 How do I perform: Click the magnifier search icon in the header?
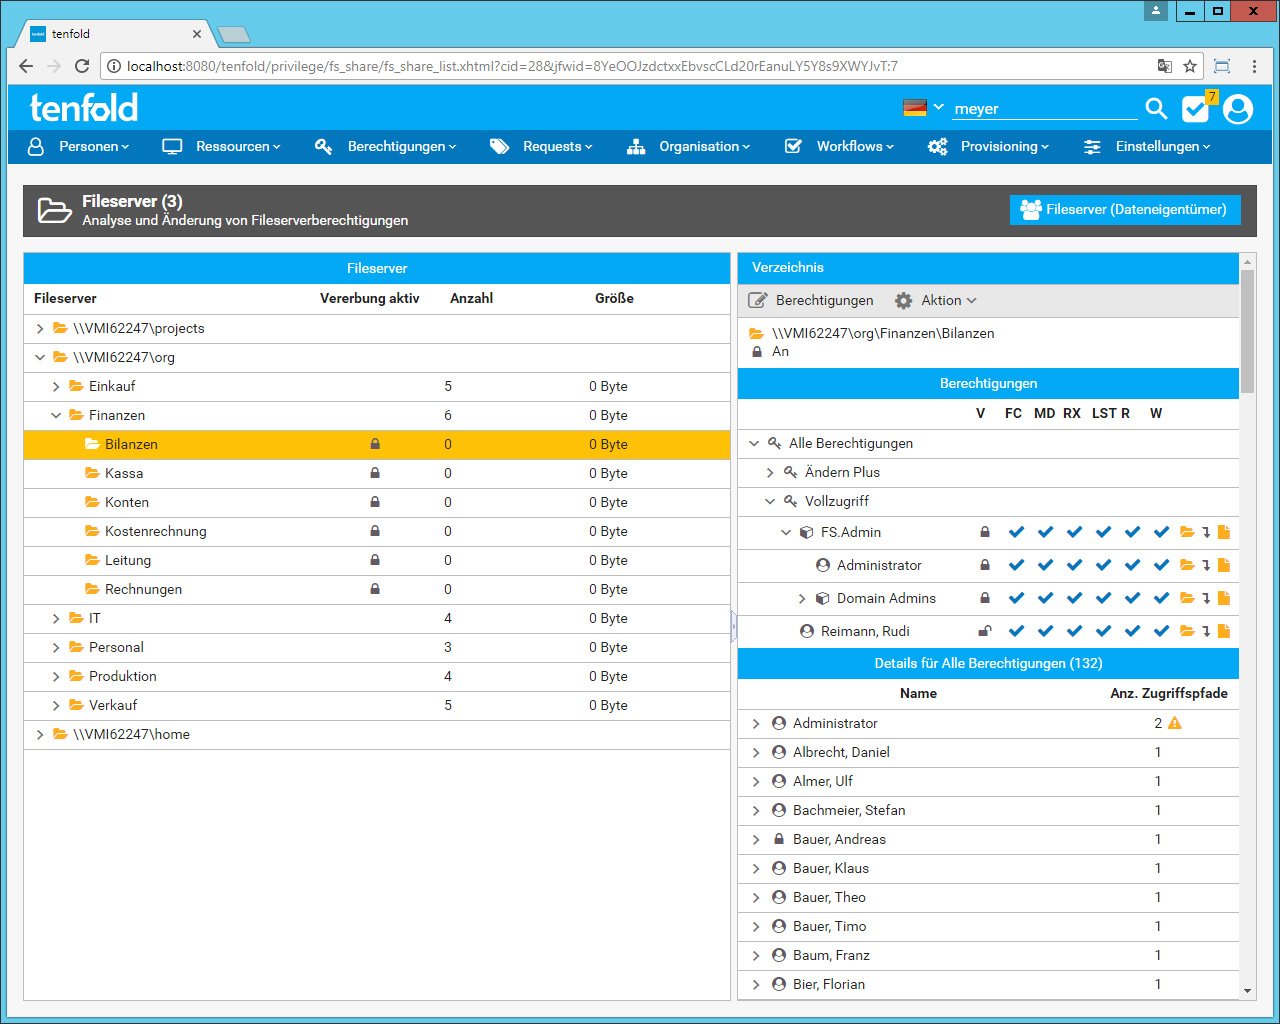[1156, 108]
